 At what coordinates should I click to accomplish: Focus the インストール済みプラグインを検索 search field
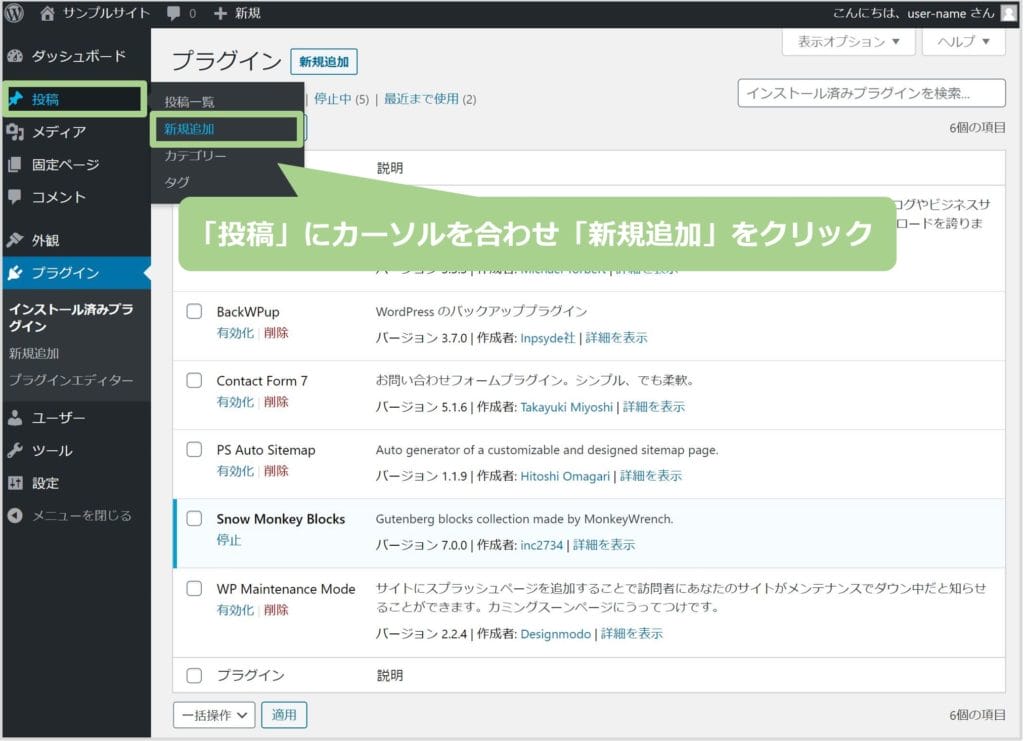(x=871, y=93)
